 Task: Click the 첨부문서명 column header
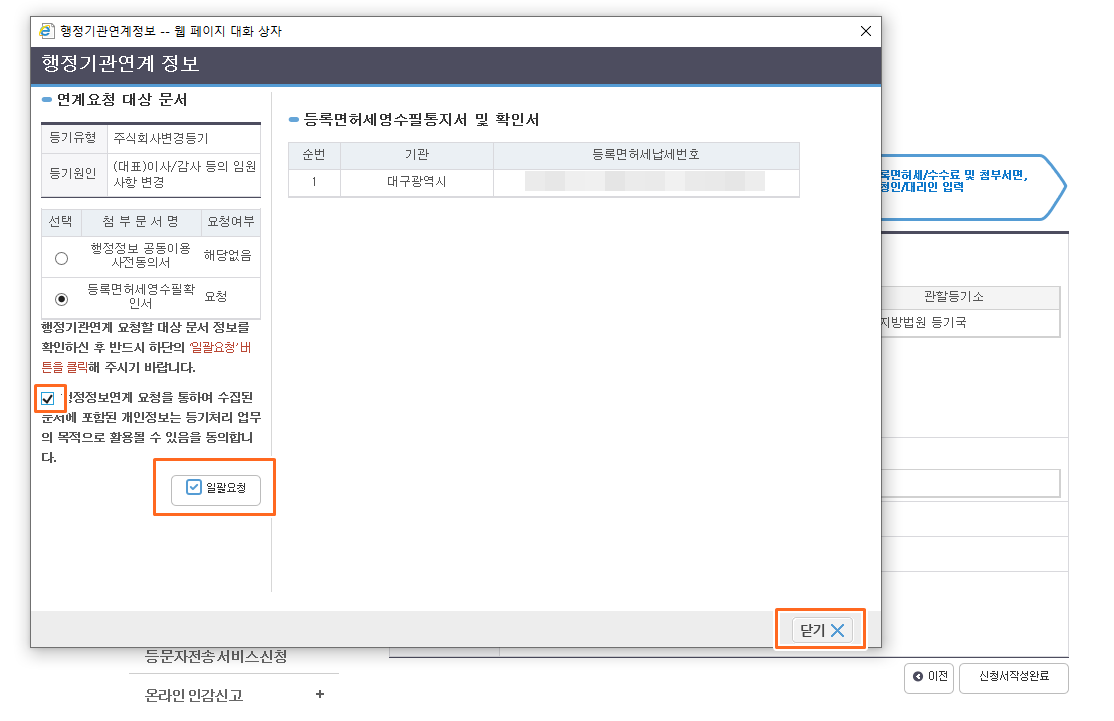tap(141, 222)
